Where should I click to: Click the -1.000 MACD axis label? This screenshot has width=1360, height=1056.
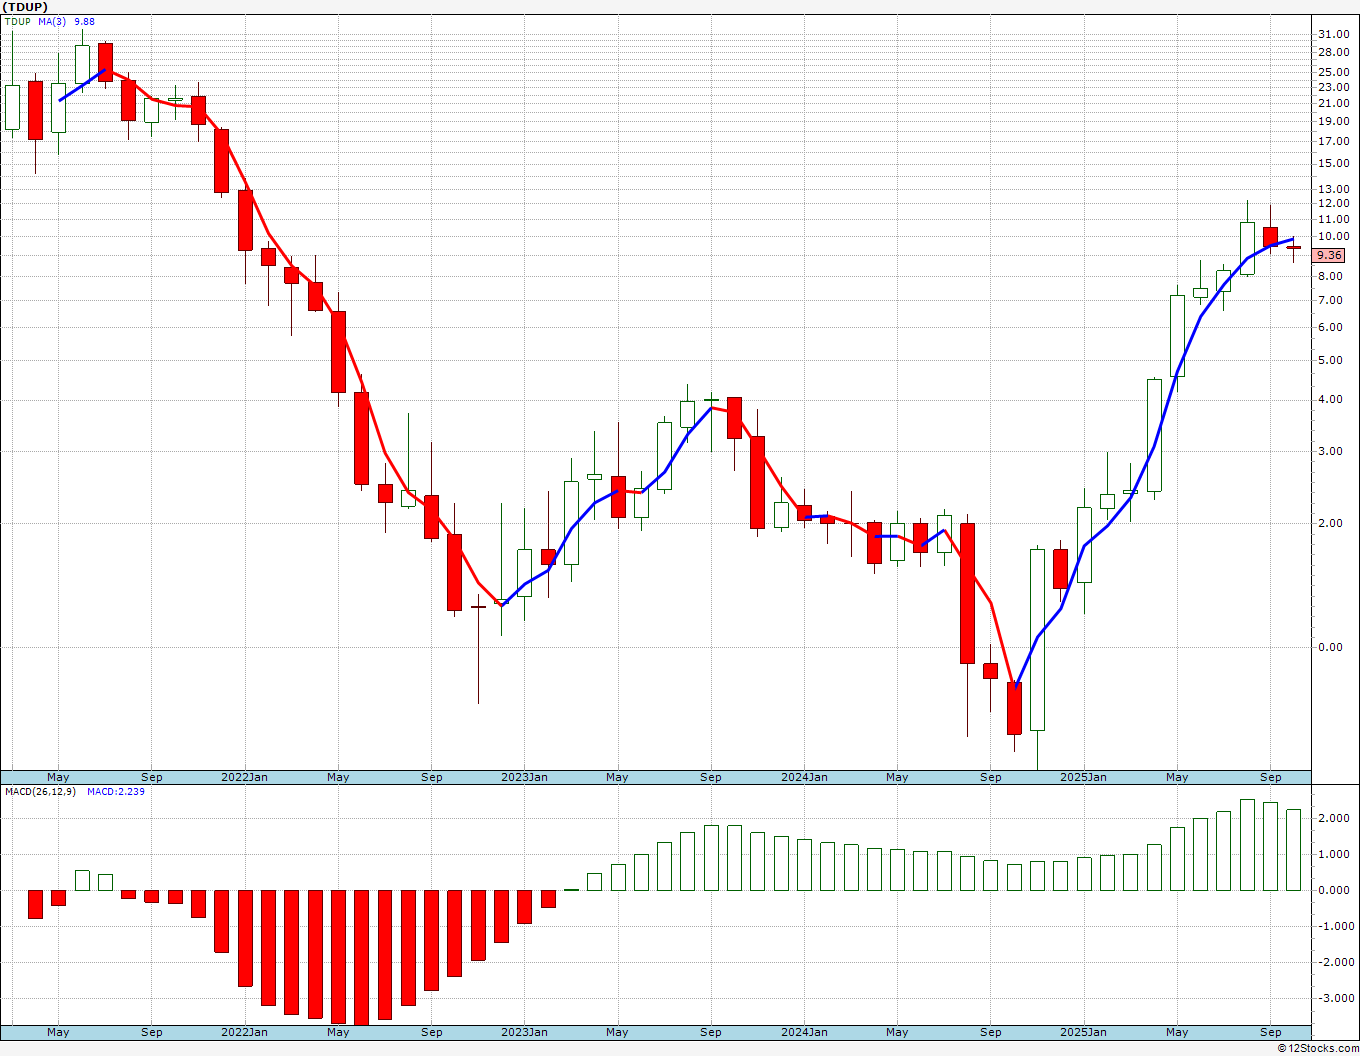point(1334,926)
